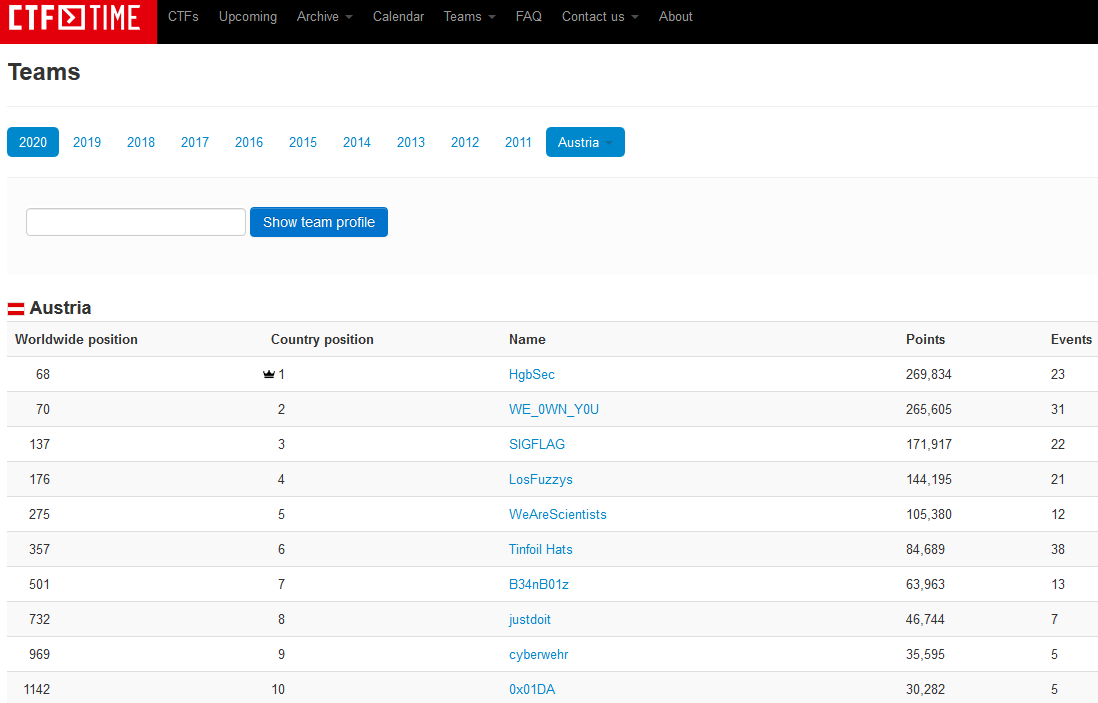Expand the Archive dropdown menu
1098x703 pixels.
click(x=324, y=16)
